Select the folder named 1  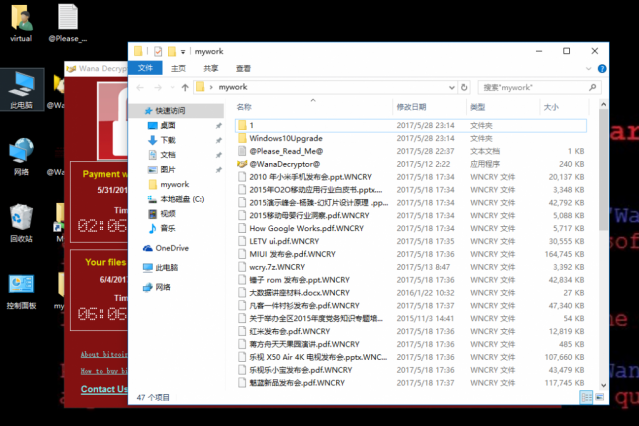coord(411,125)
